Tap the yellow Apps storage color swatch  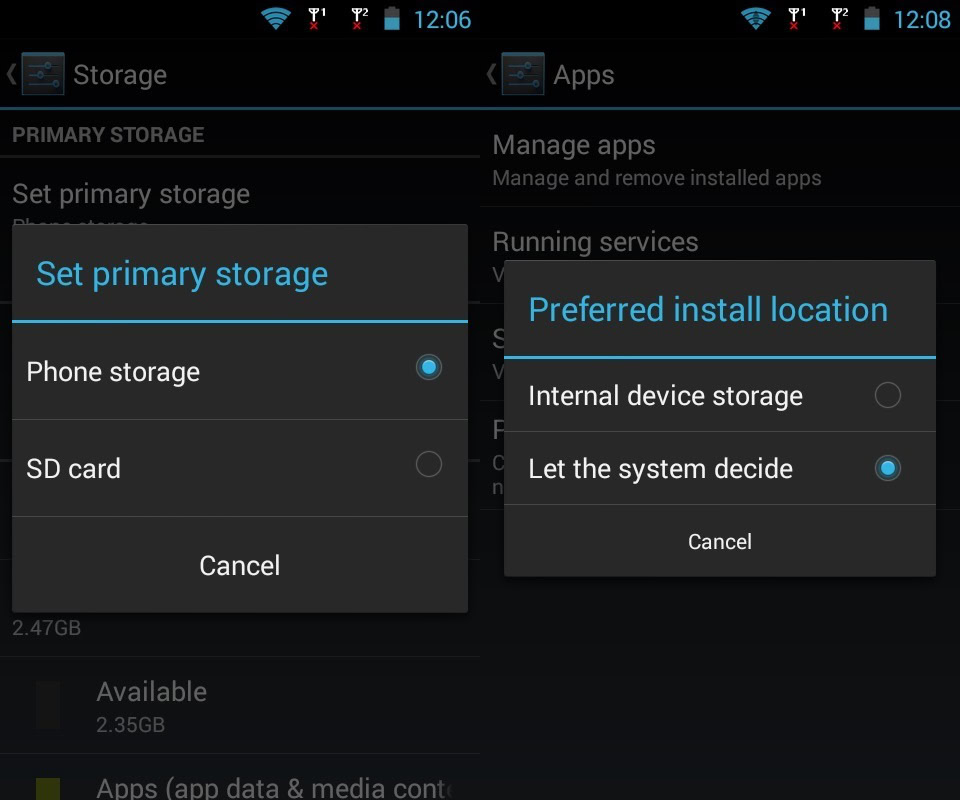pyautogui.click(x=47, y=789)
